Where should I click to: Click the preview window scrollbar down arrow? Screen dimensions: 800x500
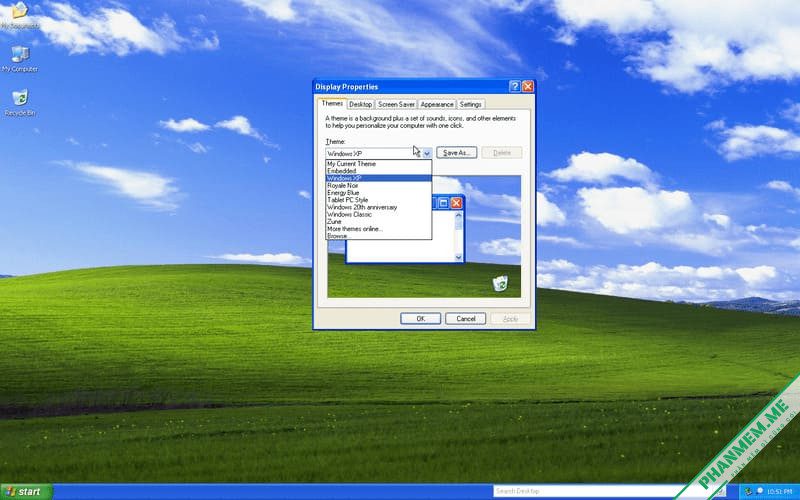(458, 257)
